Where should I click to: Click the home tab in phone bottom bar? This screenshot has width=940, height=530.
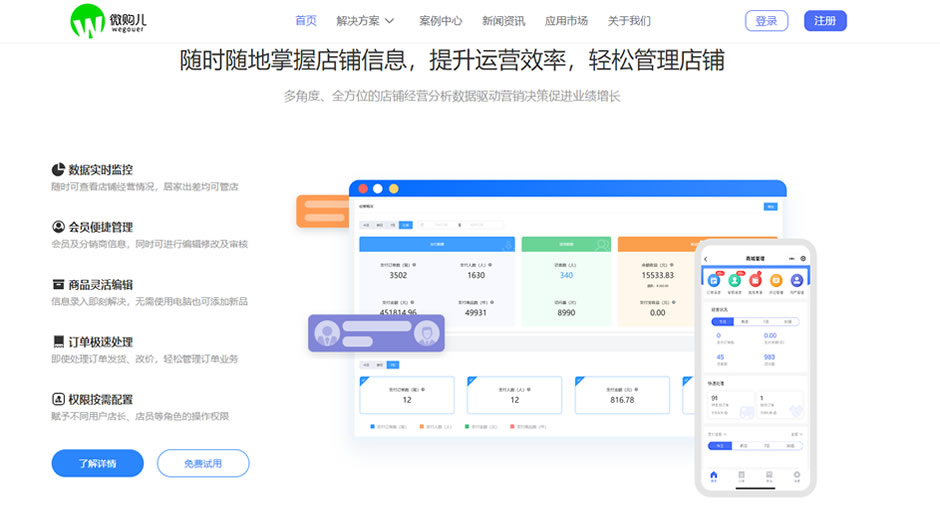pyautogui.click(x=713, y=476)
